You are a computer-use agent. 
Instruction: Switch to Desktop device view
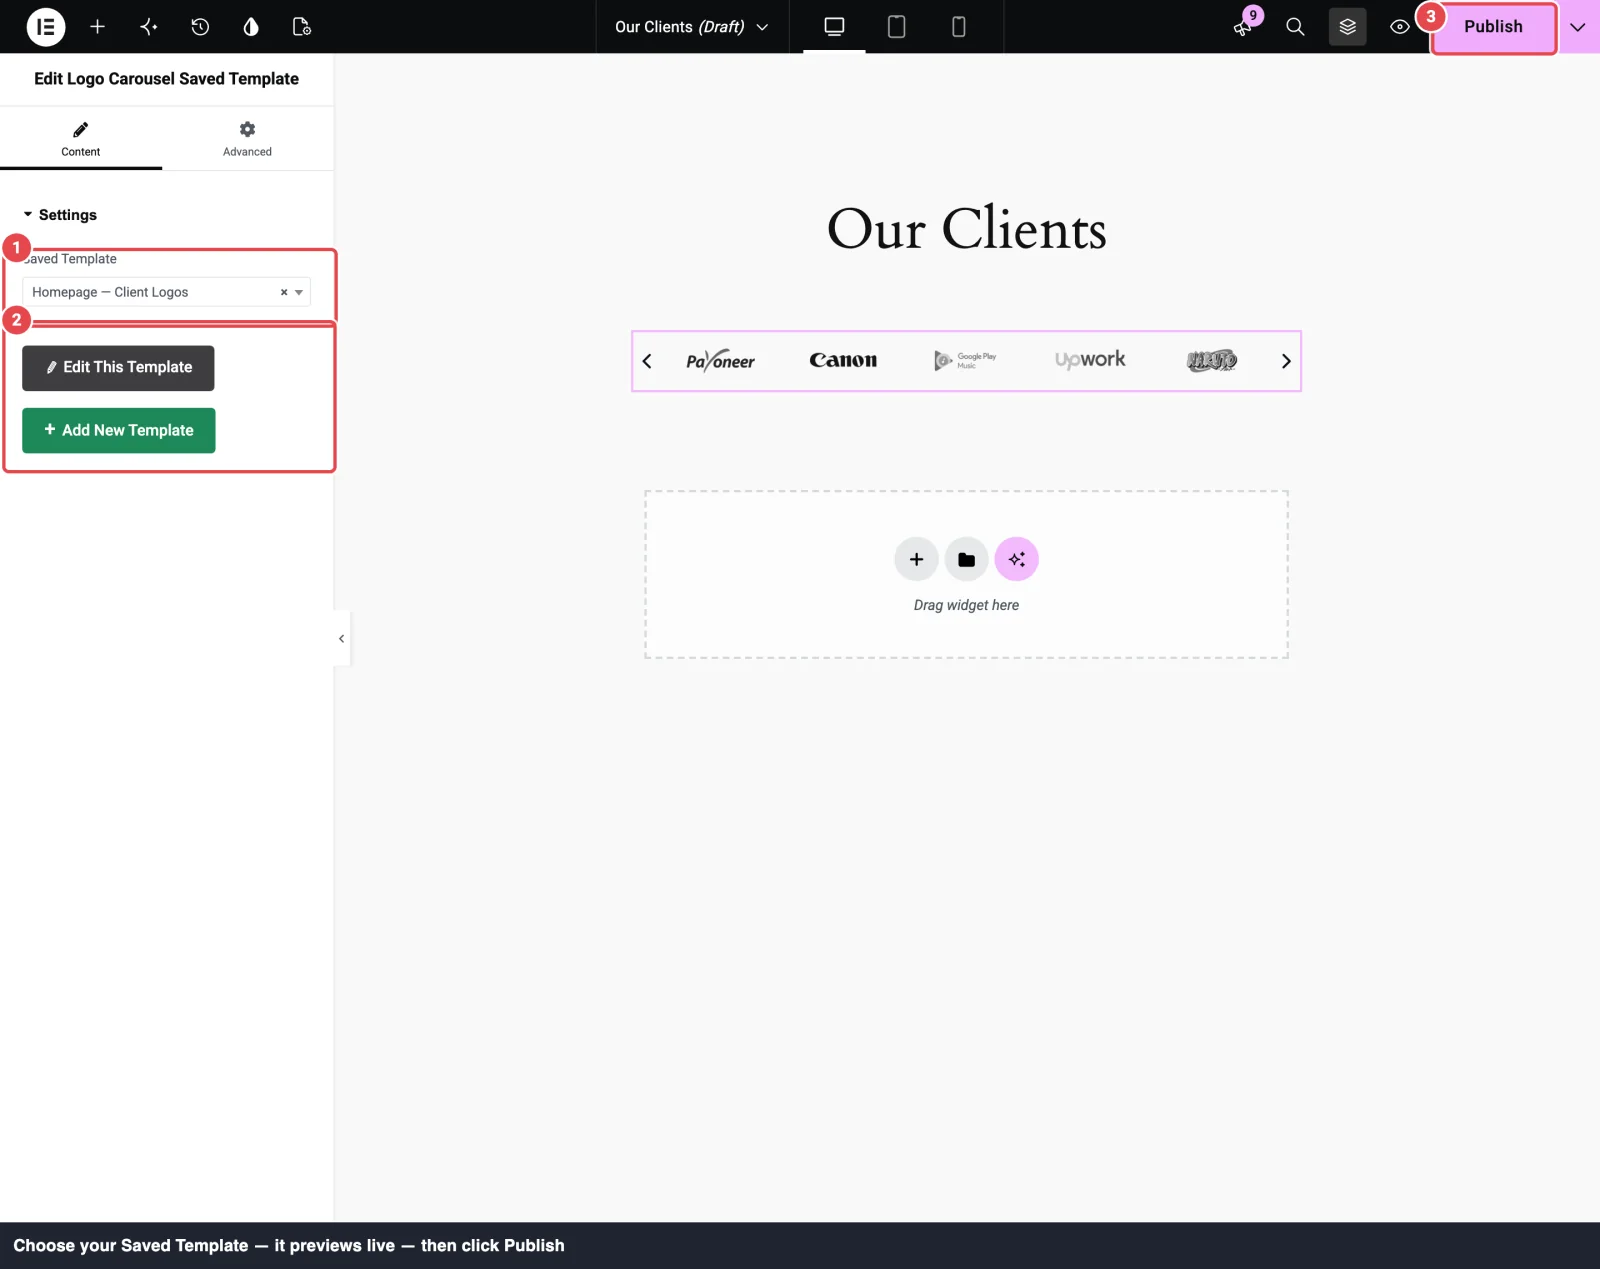tap(834, 27)
